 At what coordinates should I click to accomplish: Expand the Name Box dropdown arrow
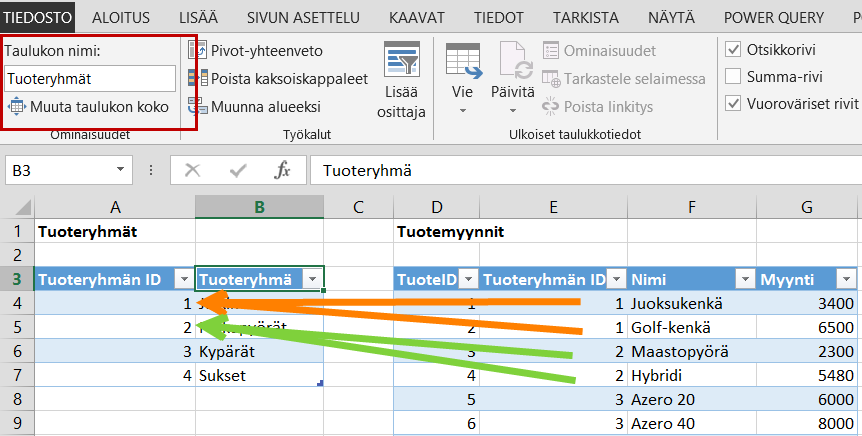click(x=121, y=171)
